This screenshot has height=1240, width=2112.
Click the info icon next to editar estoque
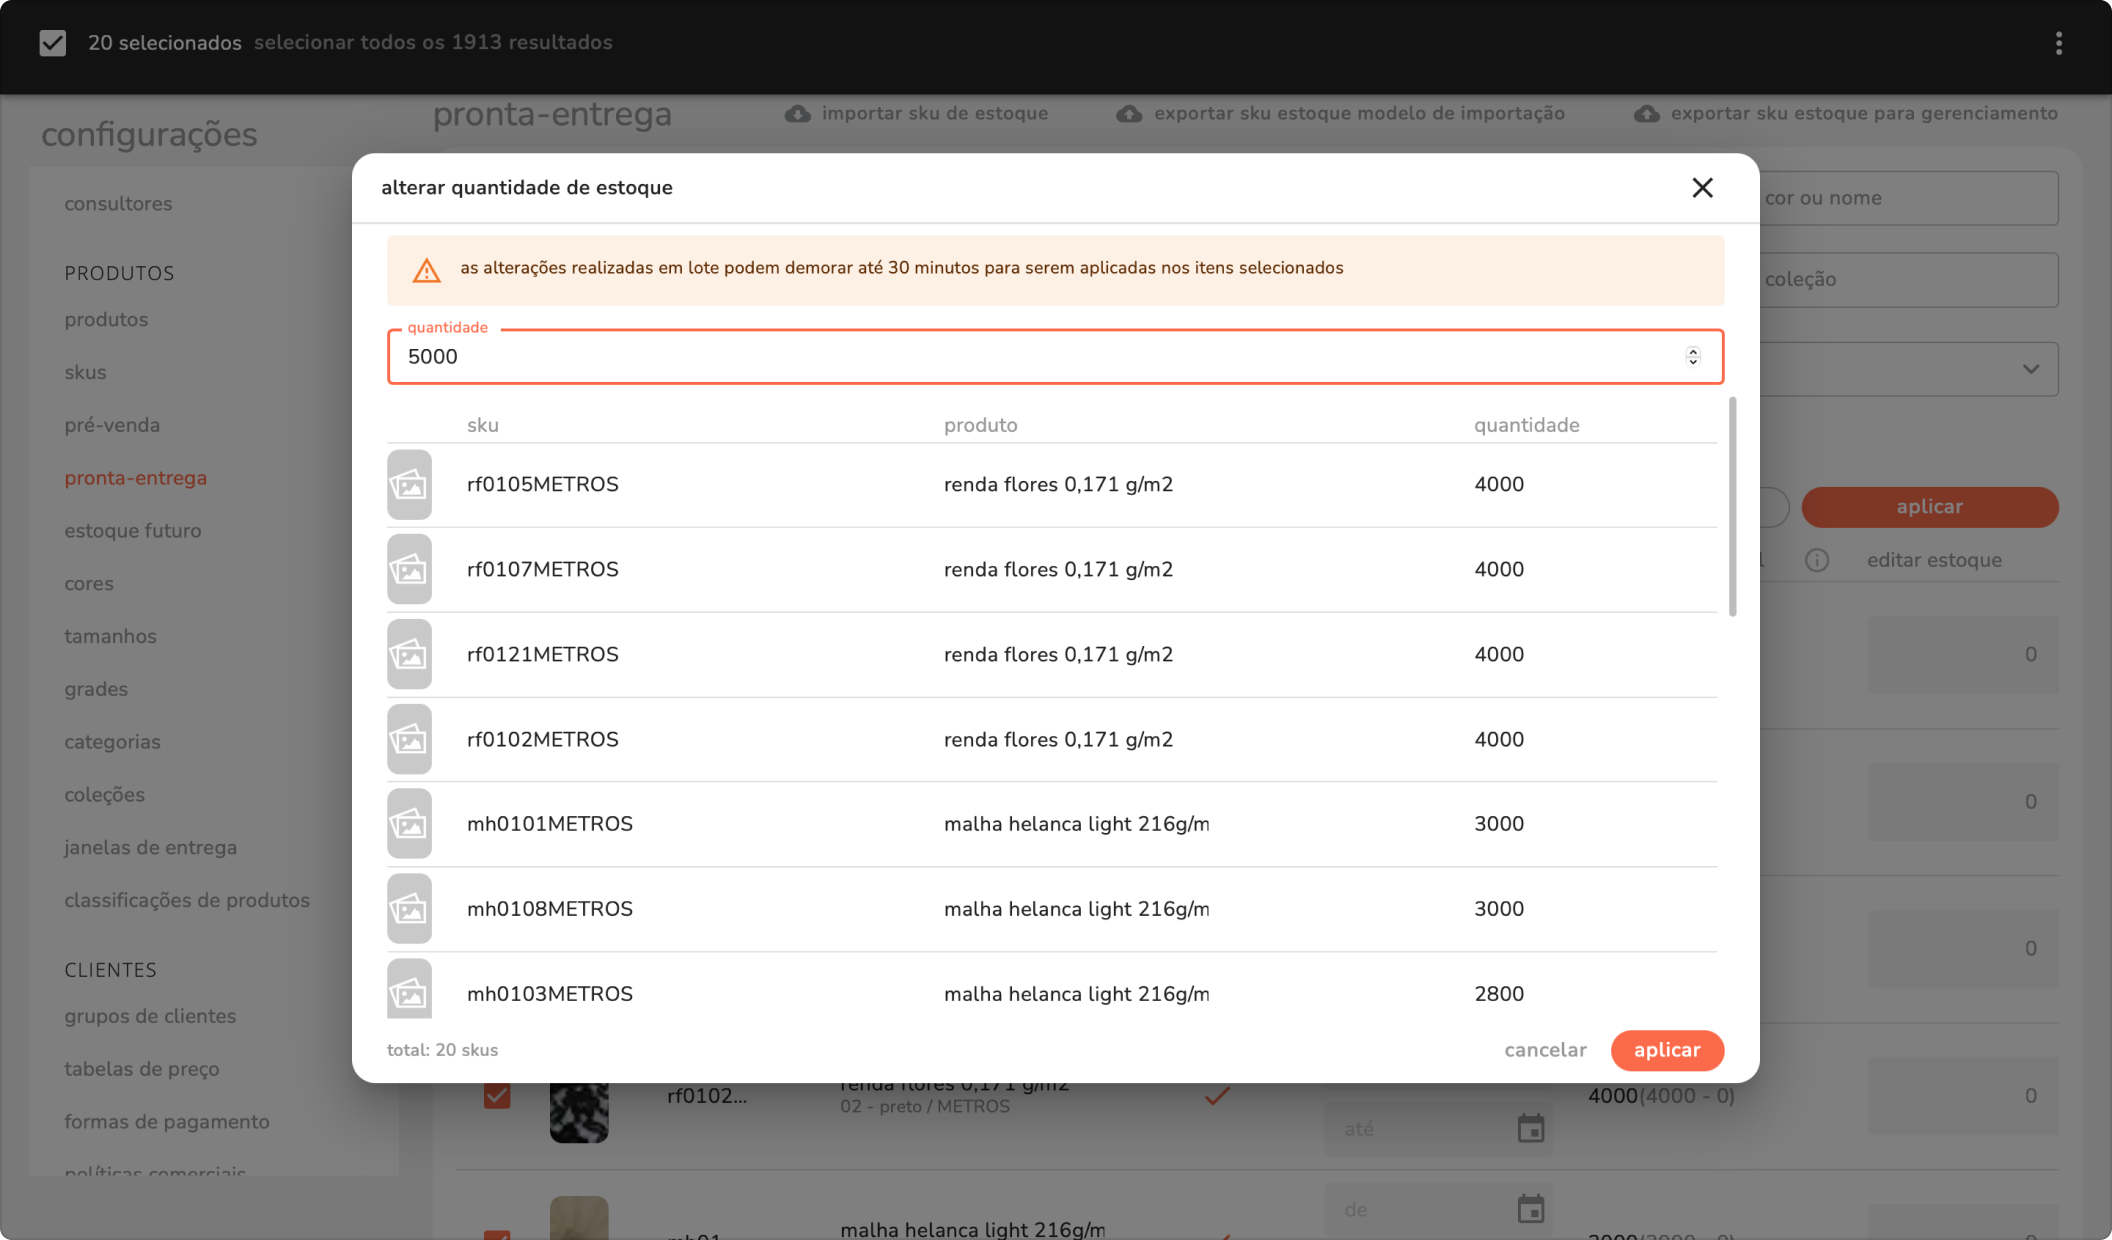pyautogui.click(x=1817, y=560)
